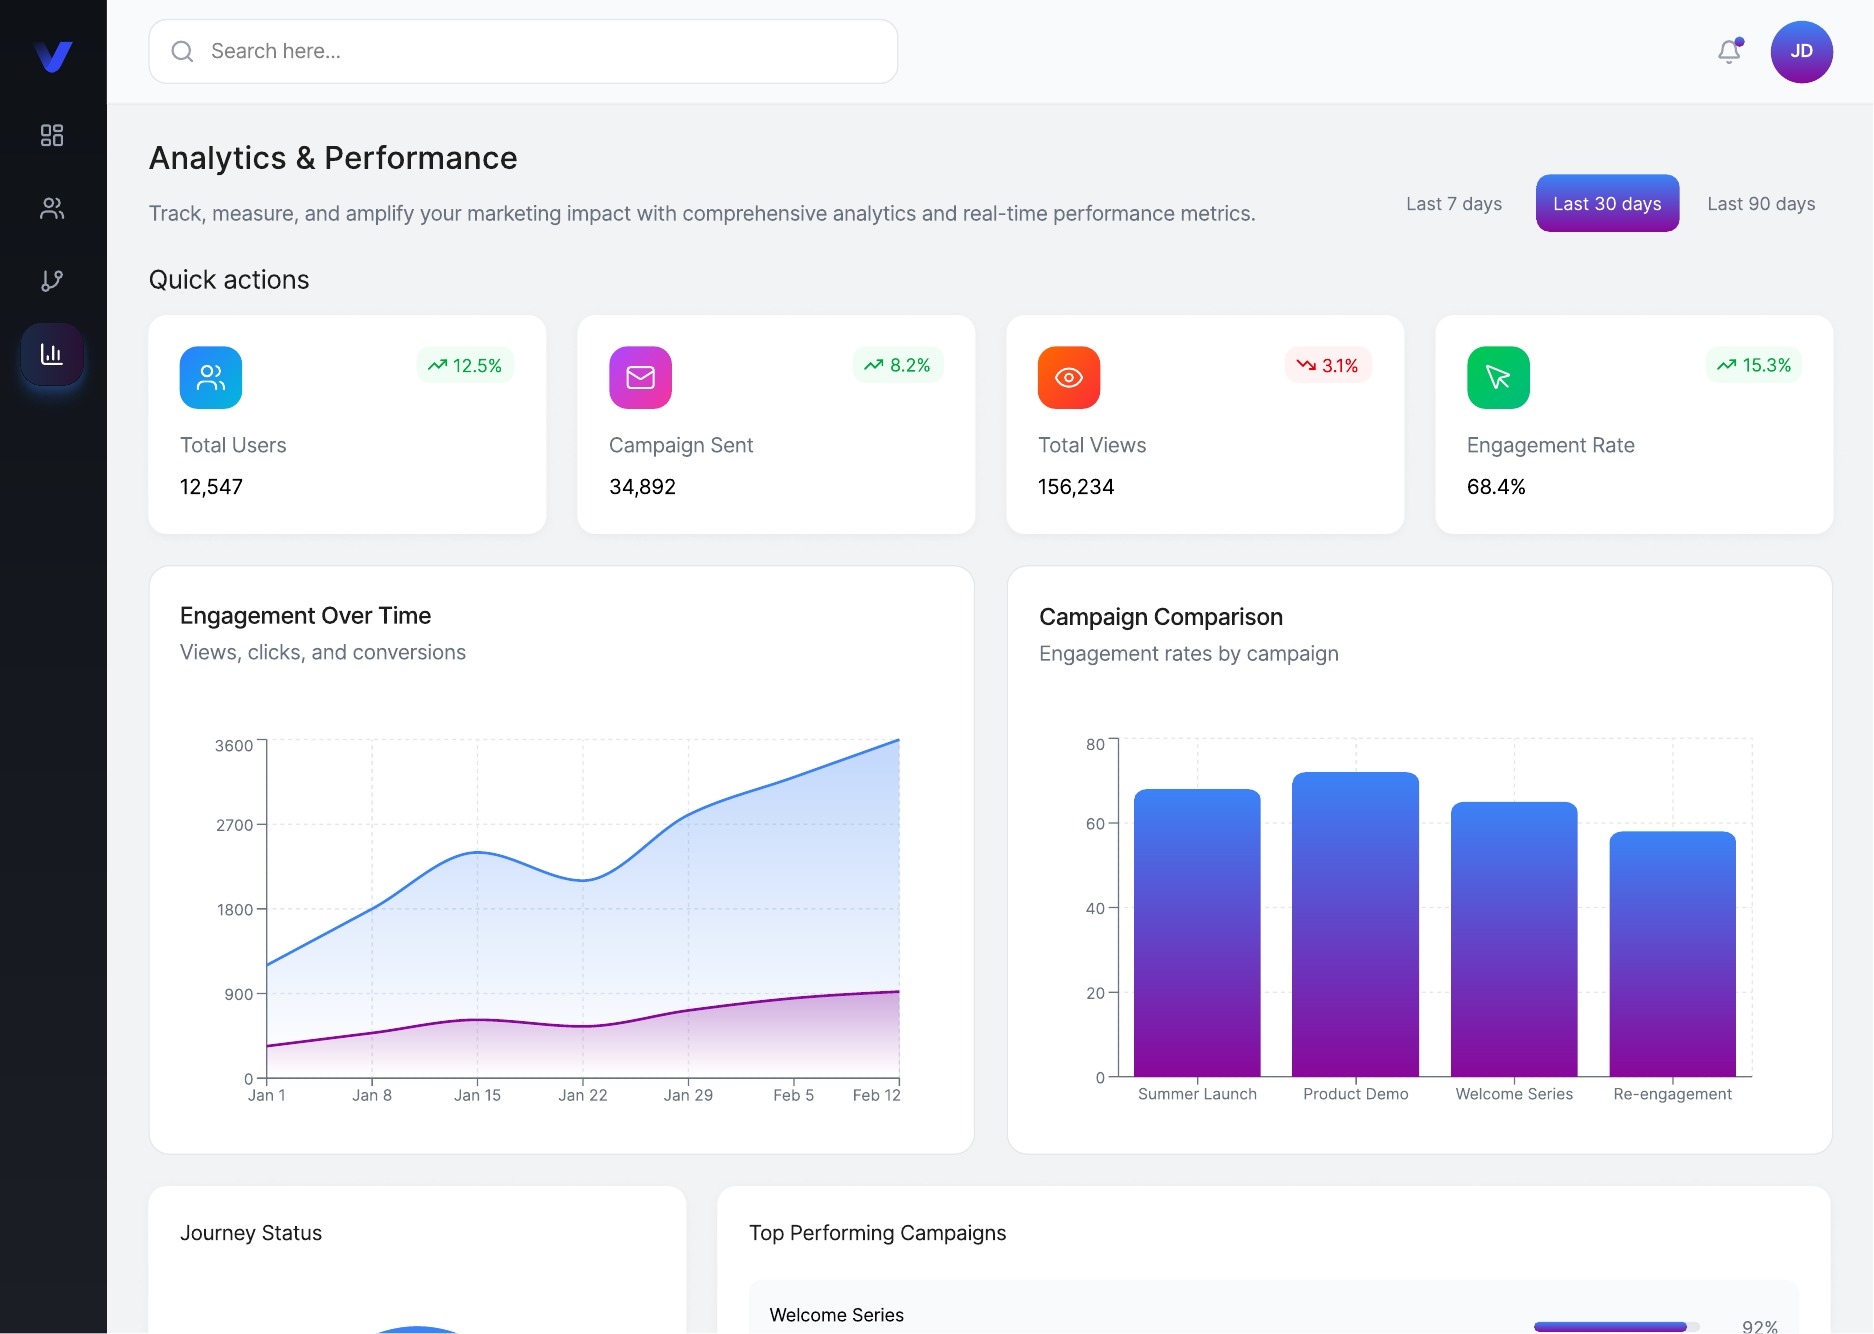Image resolution: width=1874 pixels, height=1334 pixels.
Task: Click the Top Performing Campaigns heading
Action: pos(877,1233)
